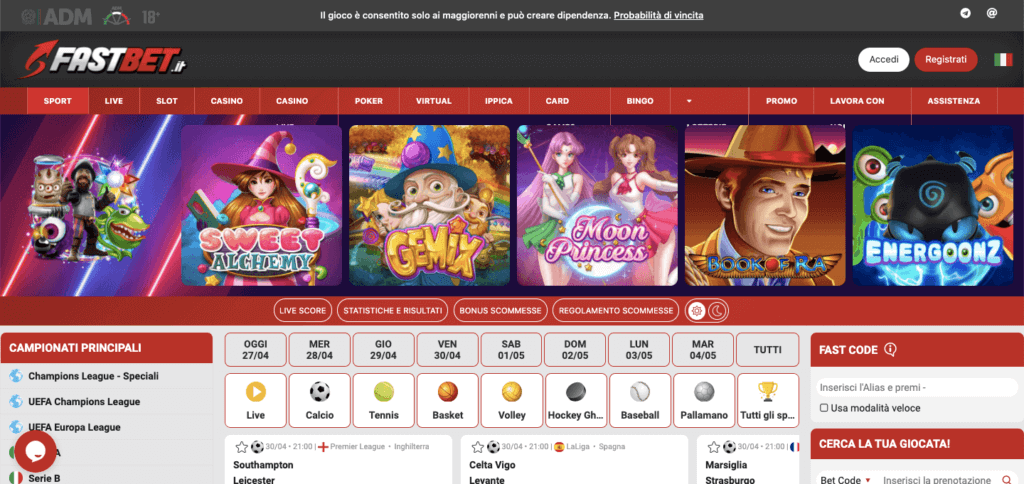The height and width of the screenshot is (484, 1024).
Task: Favorite the Celta Vigo Levante match star
Action: (478, 447)
